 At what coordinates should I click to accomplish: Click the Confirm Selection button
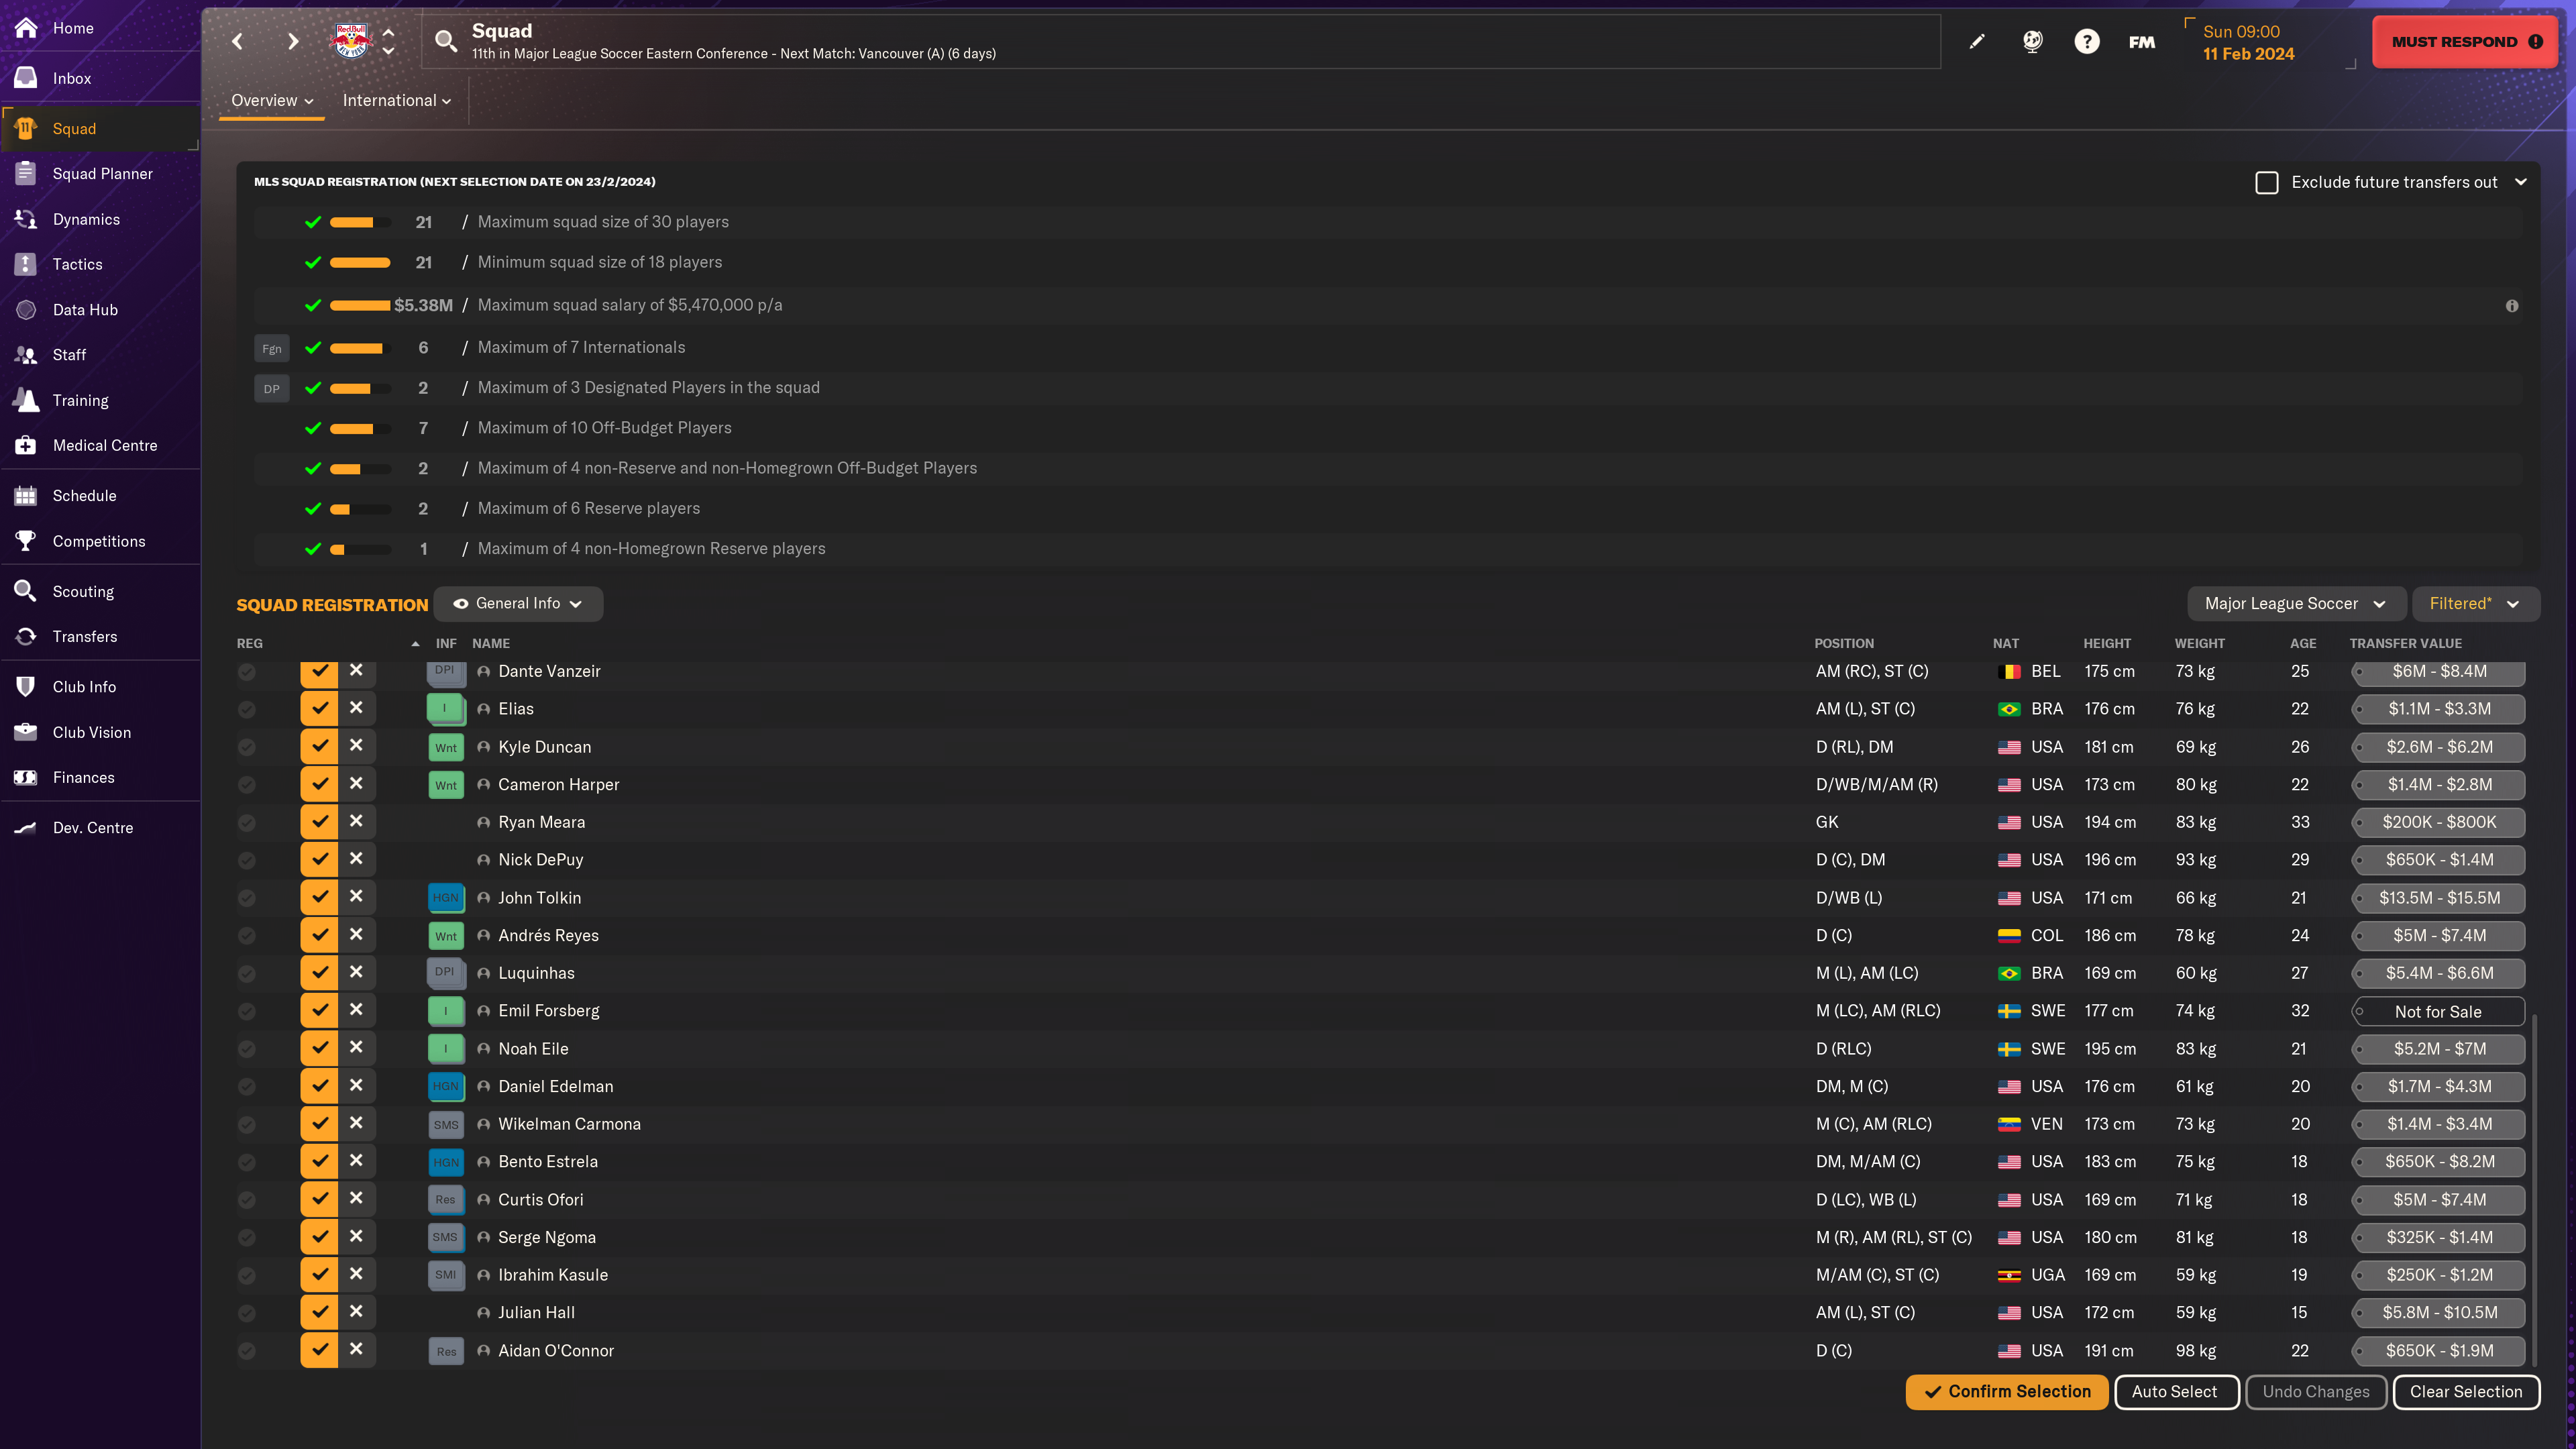pyautogui.click(x=2006, y=1391)
